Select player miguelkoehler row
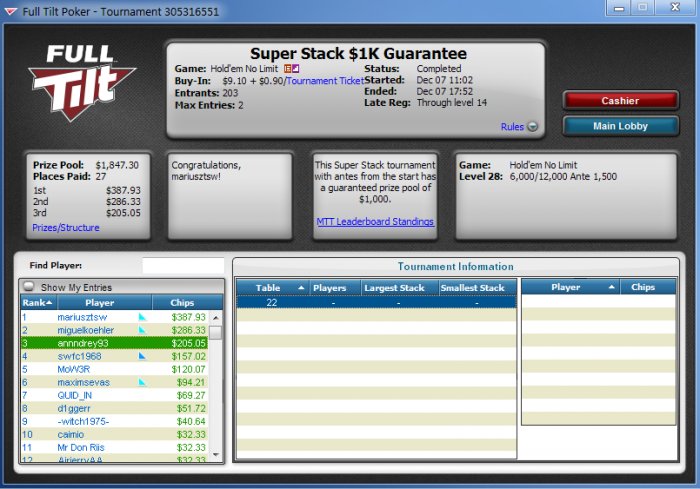Viewport: 700px width, 489px height. (114, 330)
